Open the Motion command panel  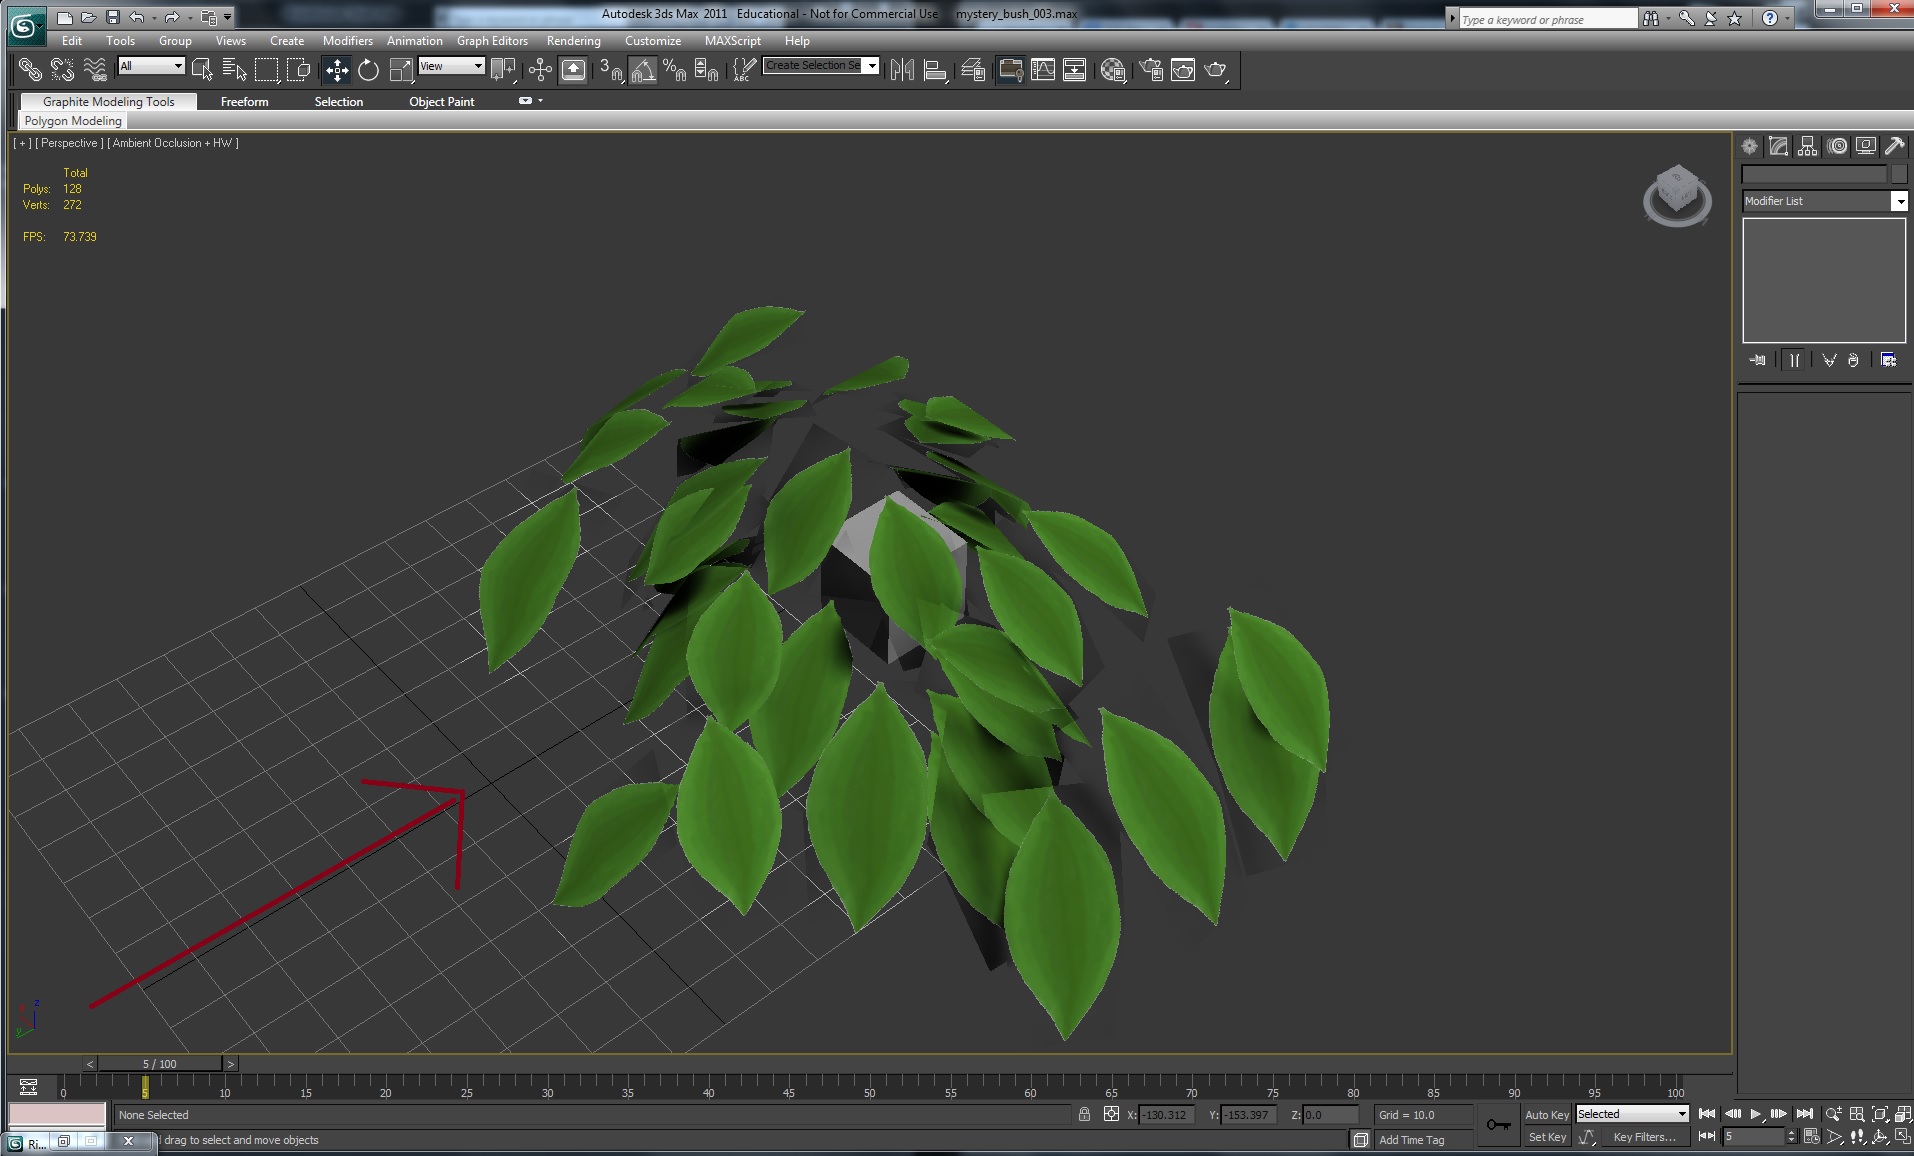point(1837,146)
